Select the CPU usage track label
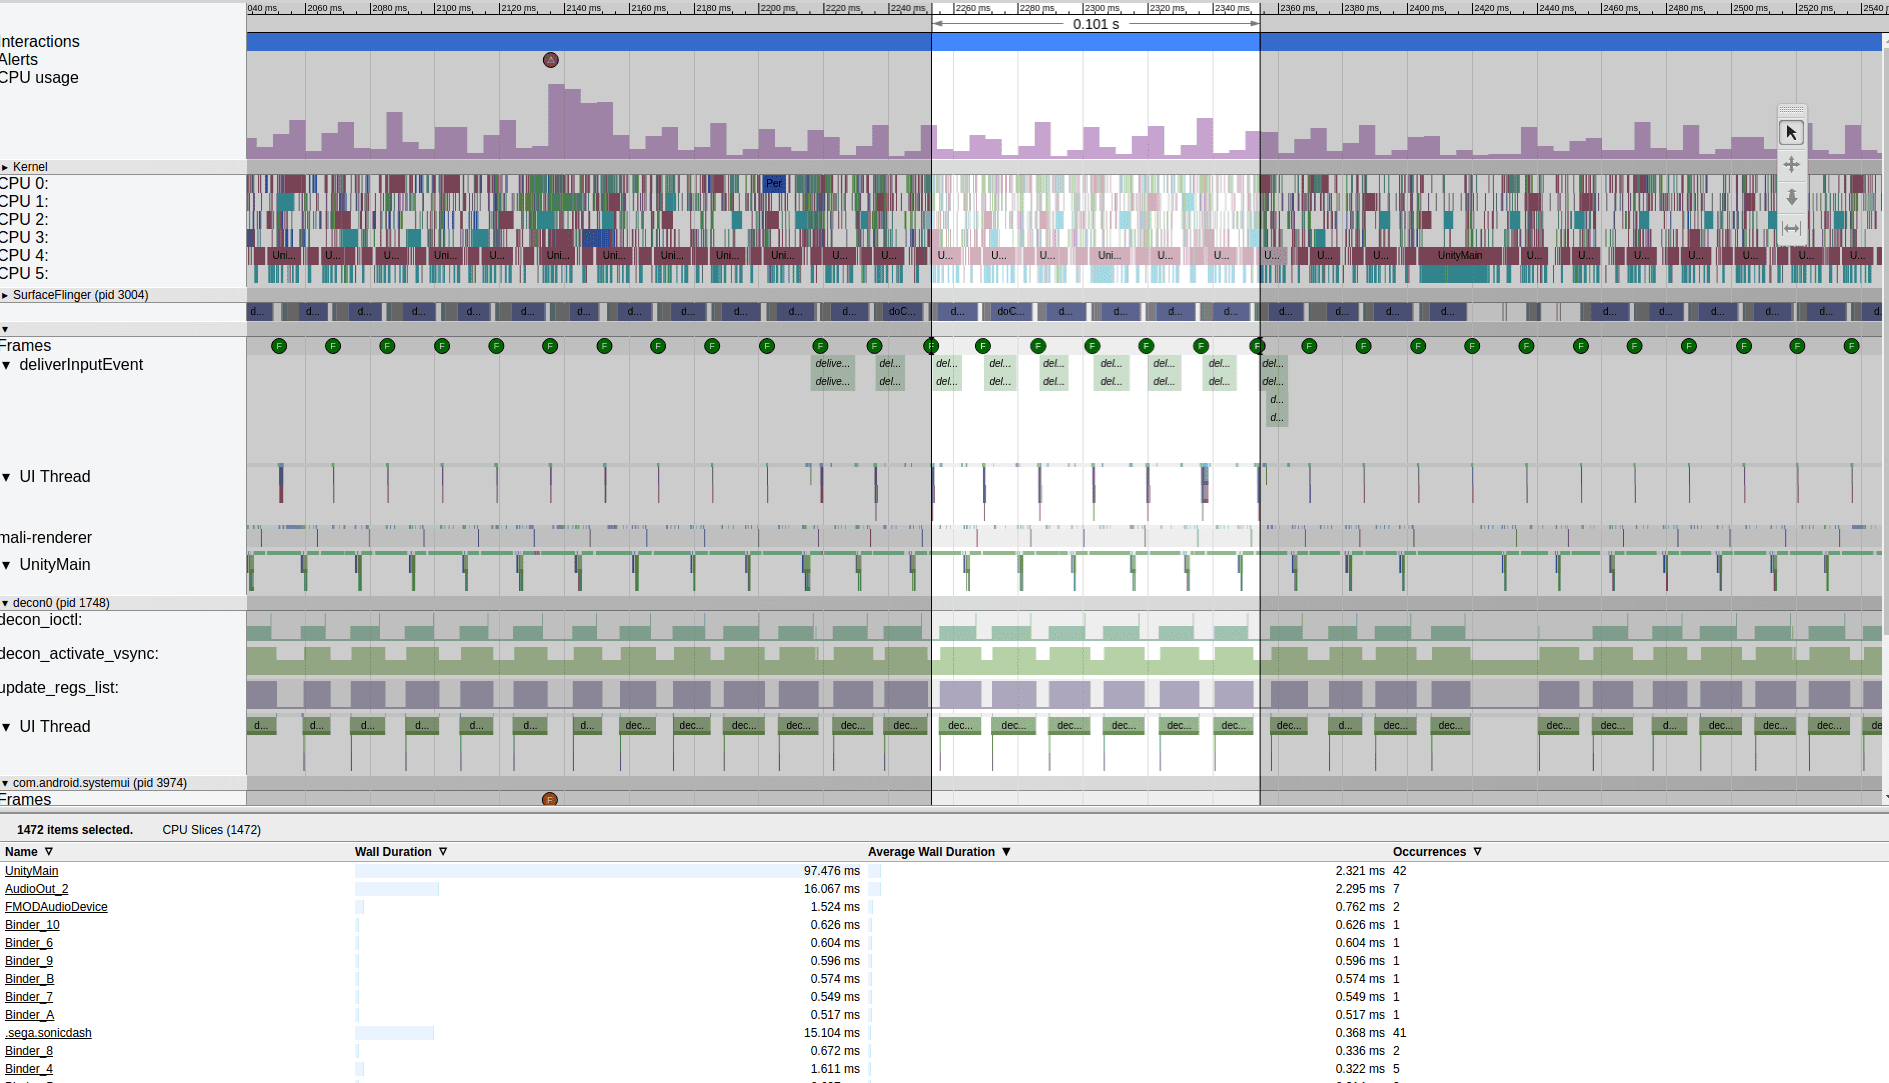The image size is (1889, 1083). click(39, 78)
